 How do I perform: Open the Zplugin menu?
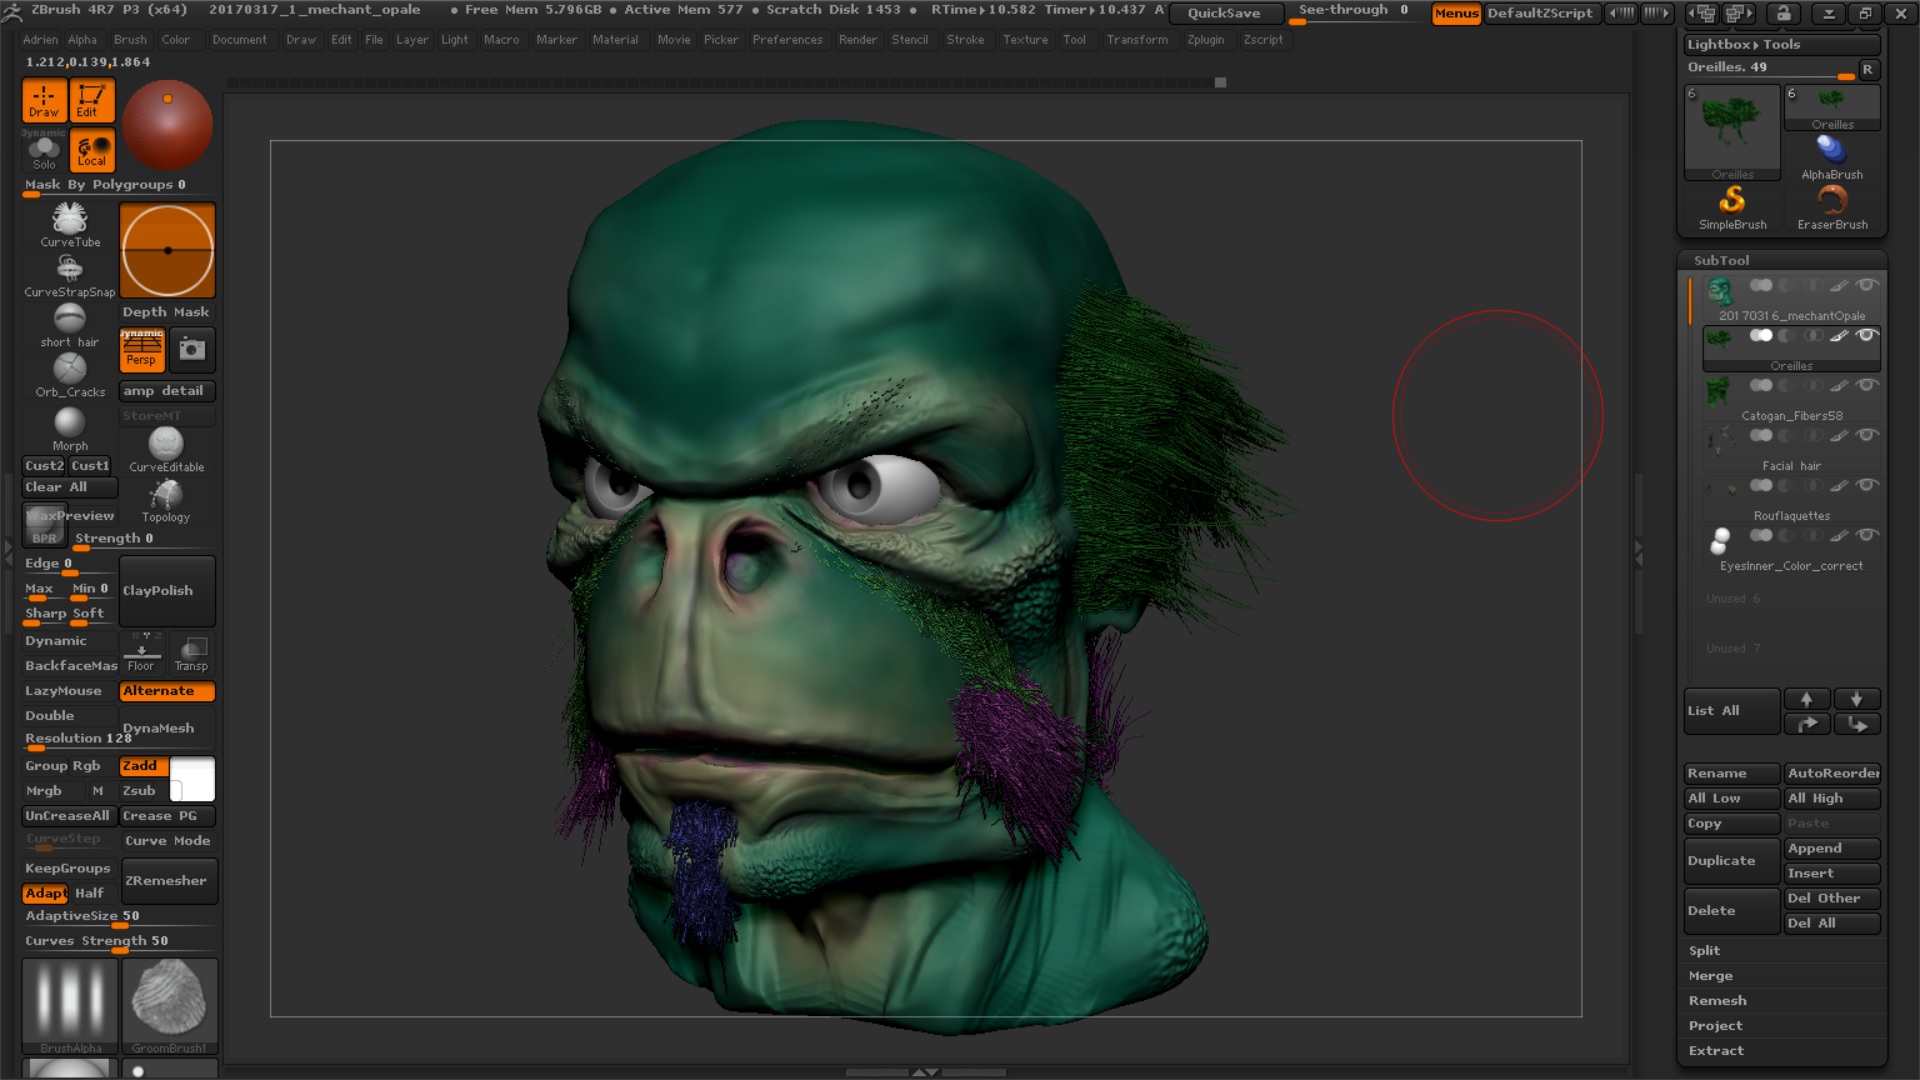[x=1205, y=40]
